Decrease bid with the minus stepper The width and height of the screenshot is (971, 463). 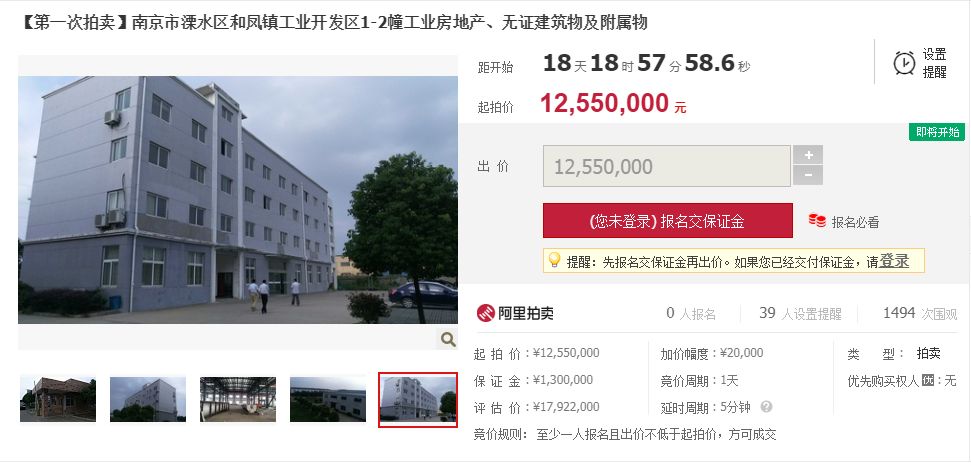tap(808, 175)
